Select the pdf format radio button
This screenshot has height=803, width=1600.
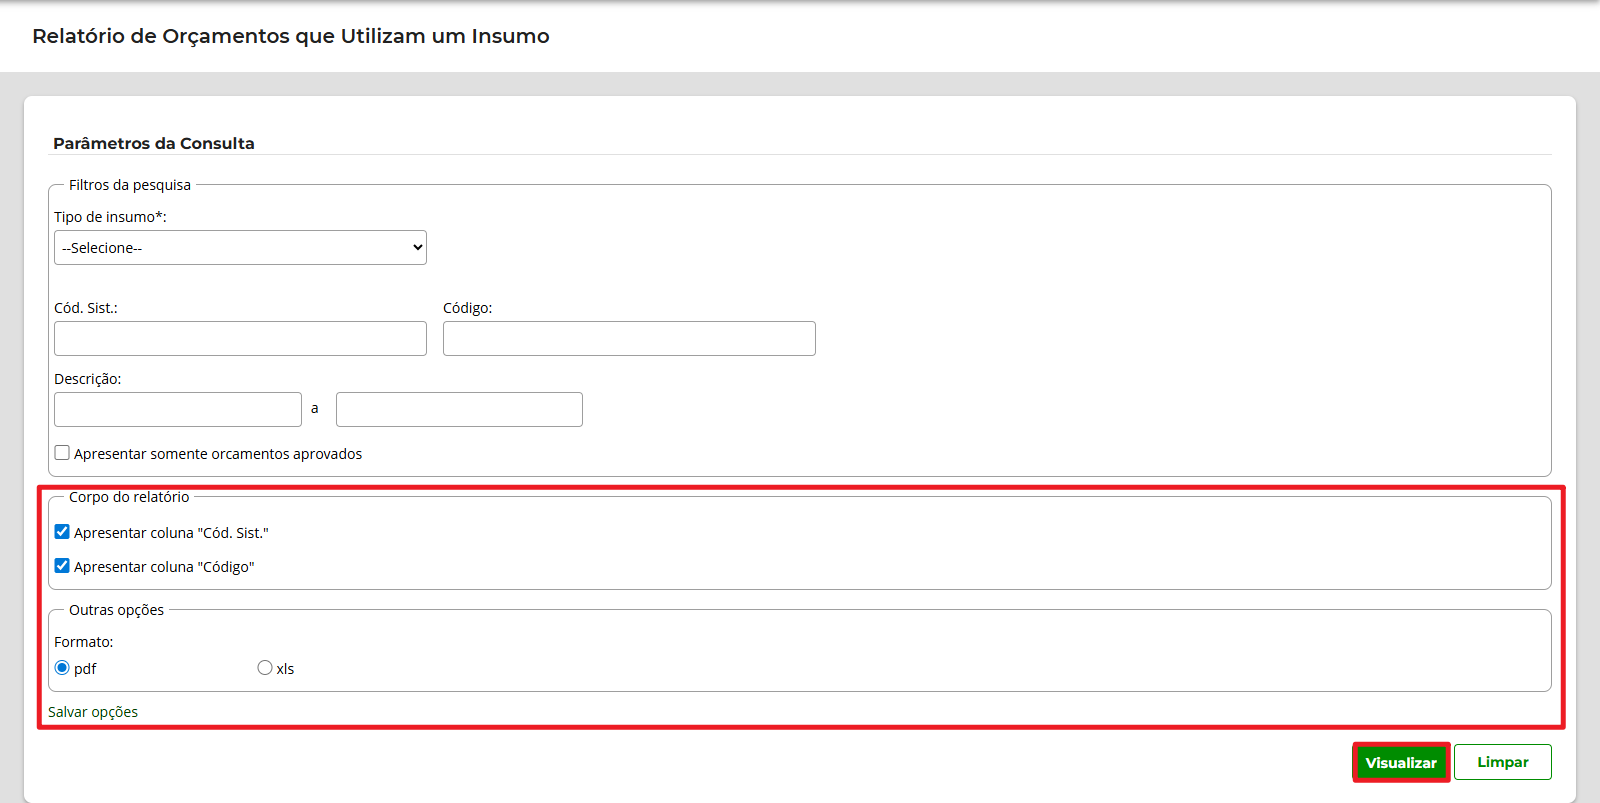(x=62, y=668)
